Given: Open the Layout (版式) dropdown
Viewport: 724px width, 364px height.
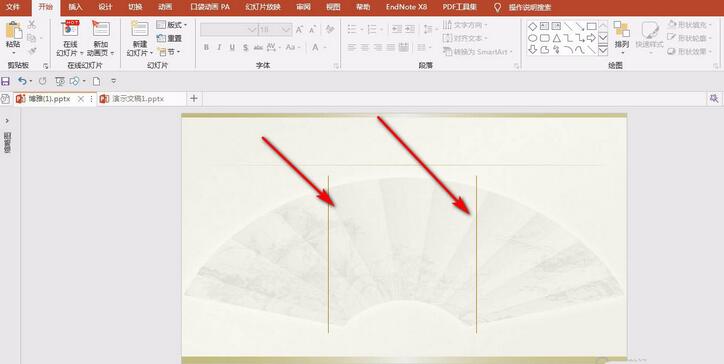Looking at the screenshot, I should coord(172,25).
